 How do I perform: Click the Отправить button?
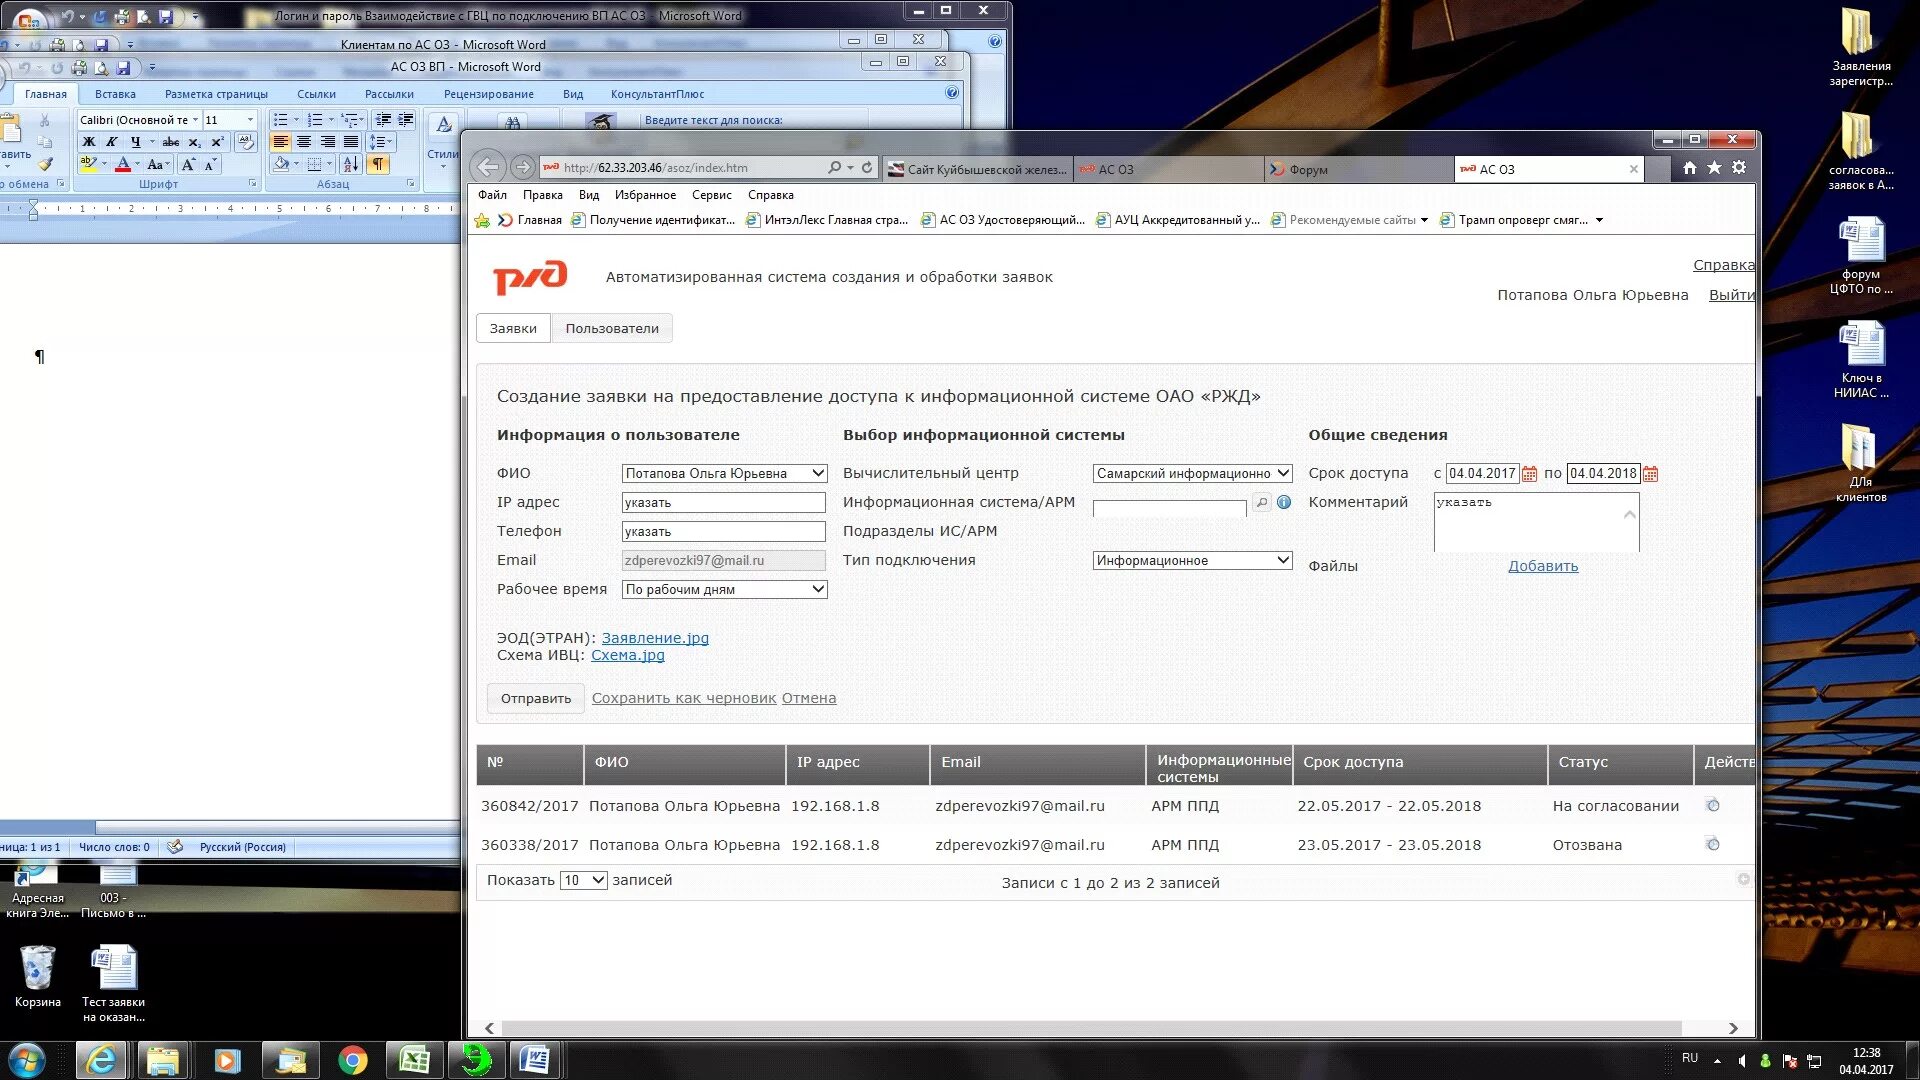(x=536, y=699)
